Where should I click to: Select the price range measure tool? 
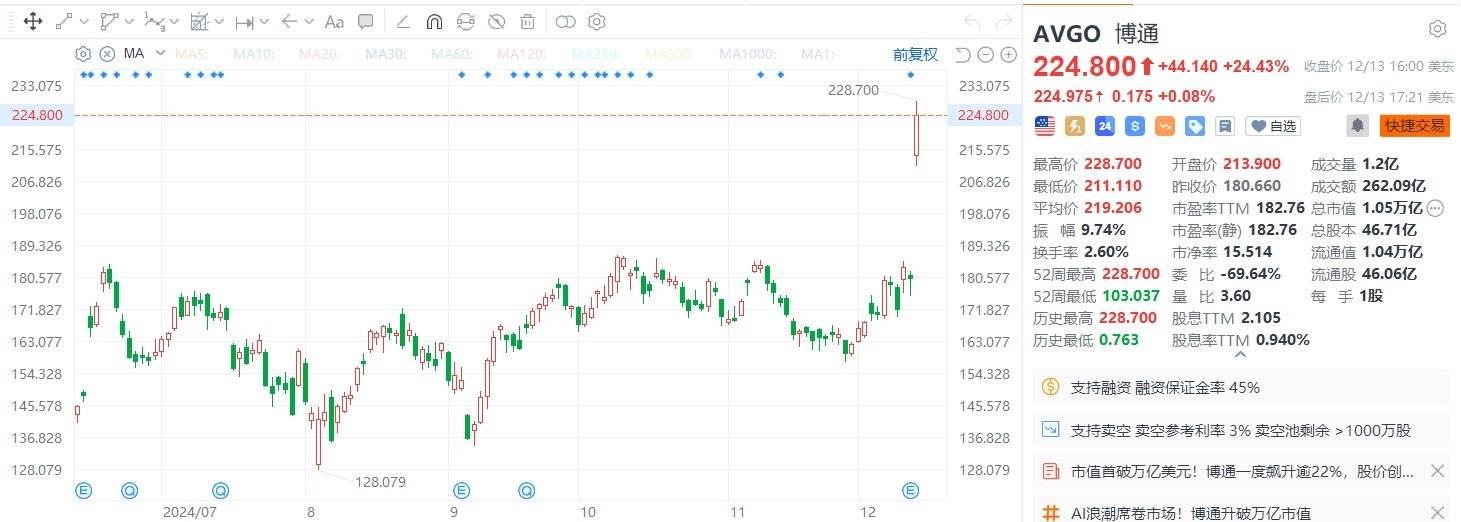(x=244, y=21)
